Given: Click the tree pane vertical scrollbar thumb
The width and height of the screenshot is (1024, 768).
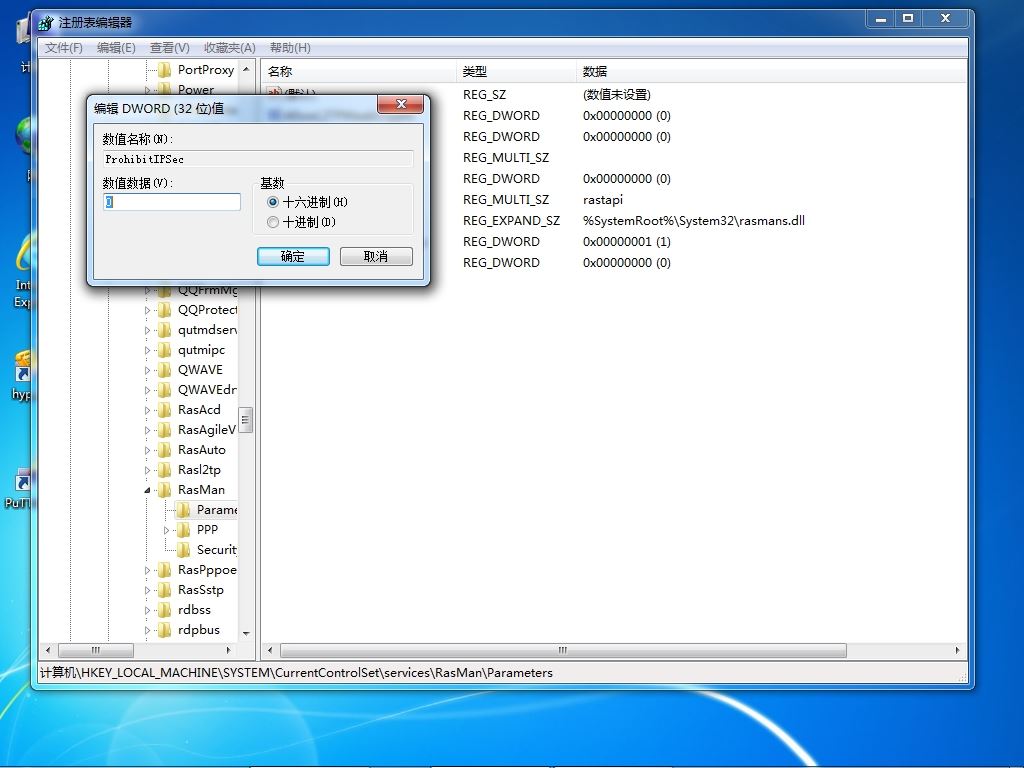Looking at the screenshot, I should click(x=246, y=420).
